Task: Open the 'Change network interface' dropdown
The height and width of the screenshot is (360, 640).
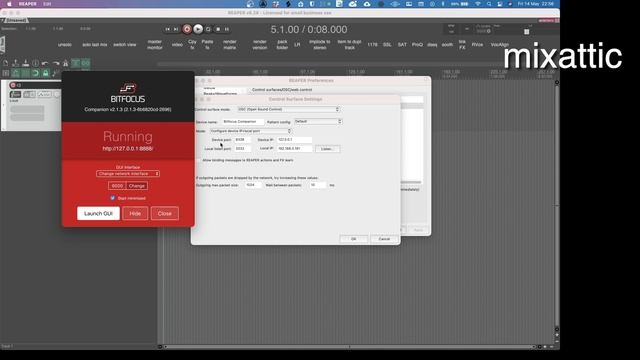Action: pyautogui.click(x=128, y=173)
